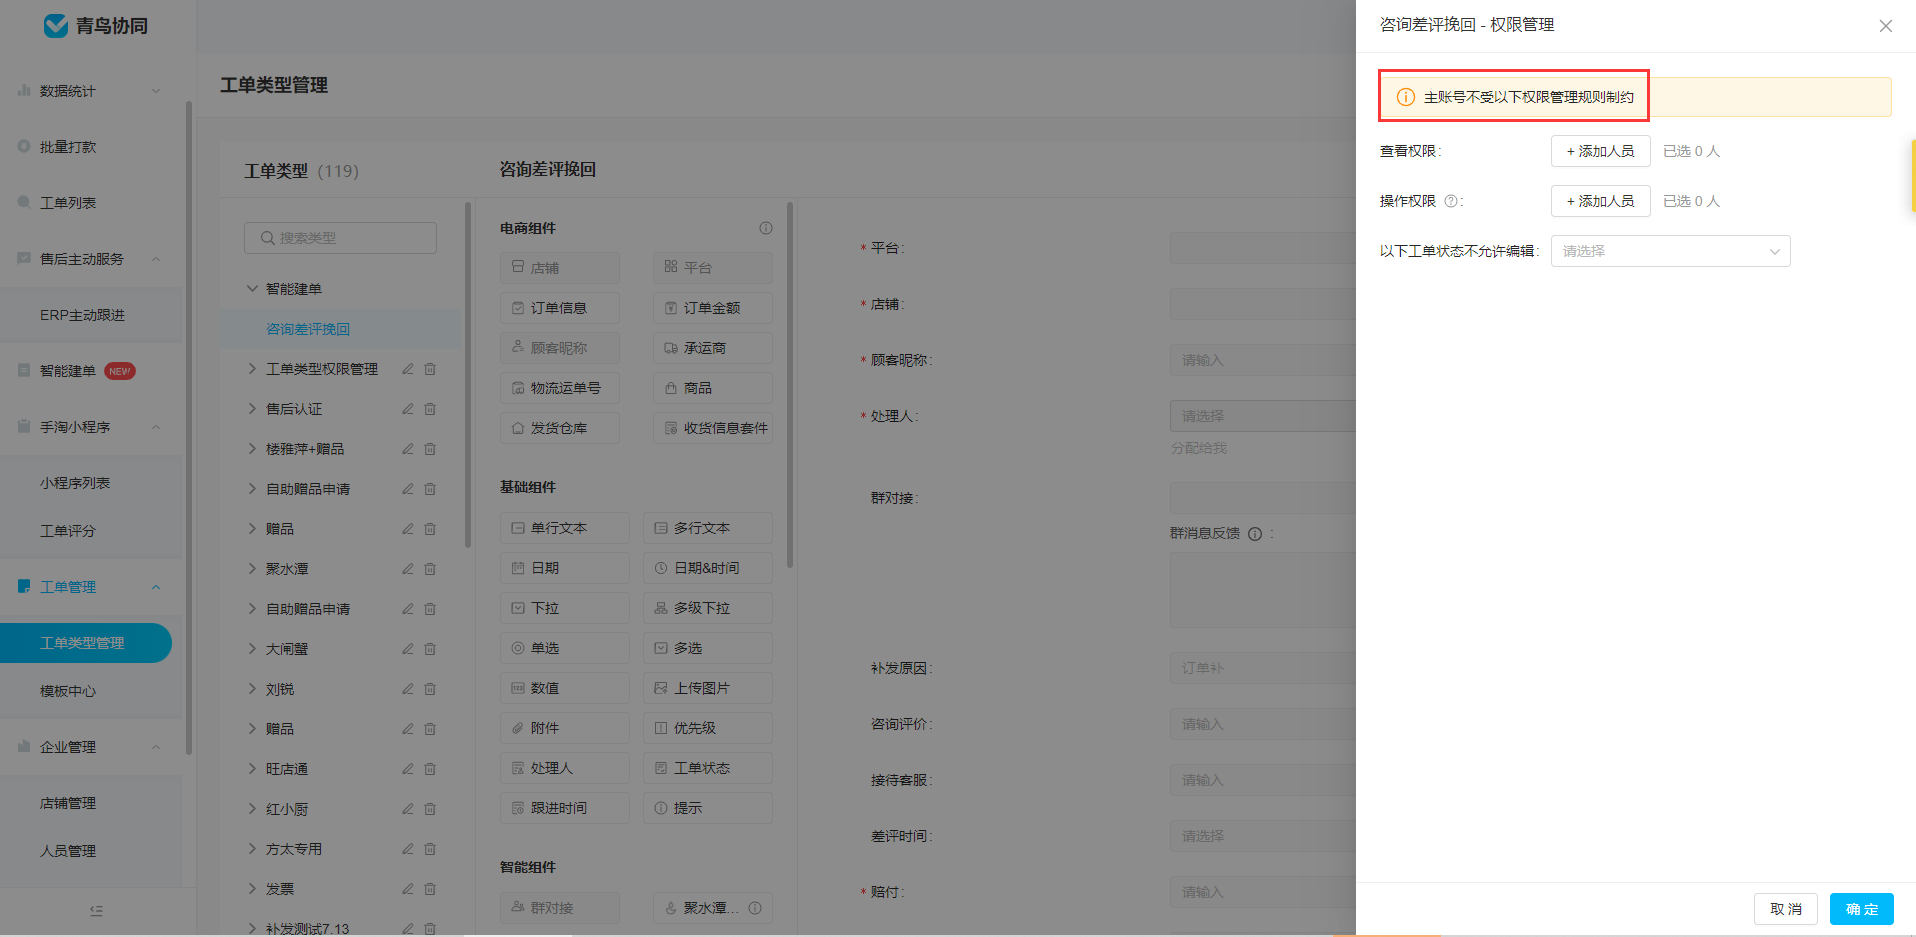Expand the 售后认证 tree node
Image resolution: width=1916 pixels, height=937 pixels.
(x=252, y=409)
